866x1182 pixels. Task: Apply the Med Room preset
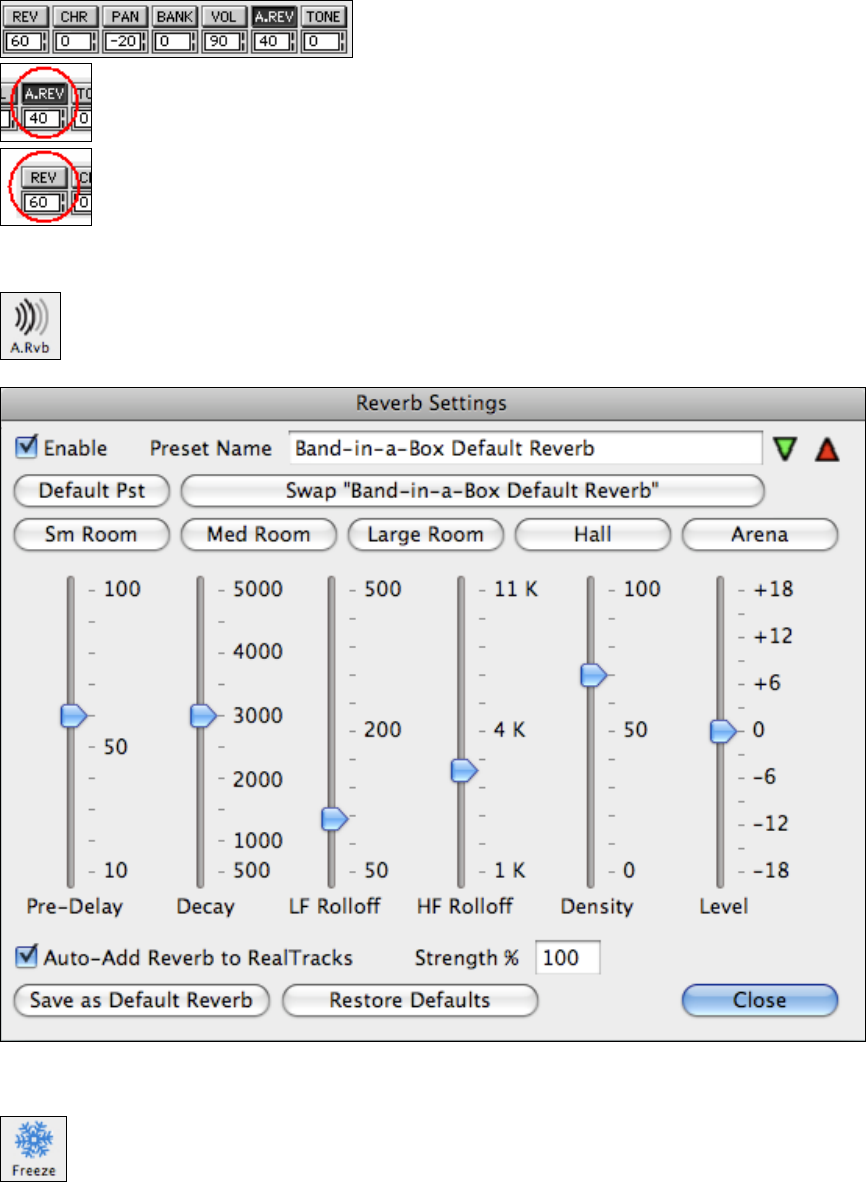tap(259, 534)
